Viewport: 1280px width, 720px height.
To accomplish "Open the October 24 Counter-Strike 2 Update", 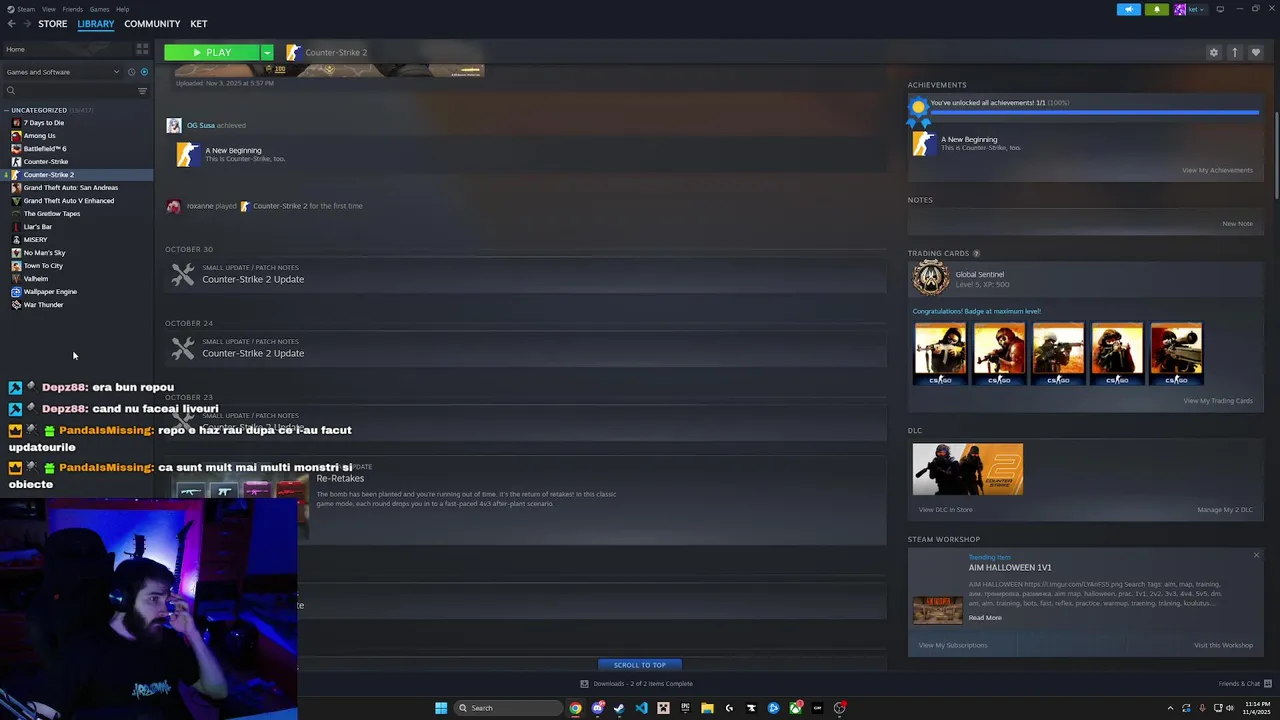I will point(526,349).
